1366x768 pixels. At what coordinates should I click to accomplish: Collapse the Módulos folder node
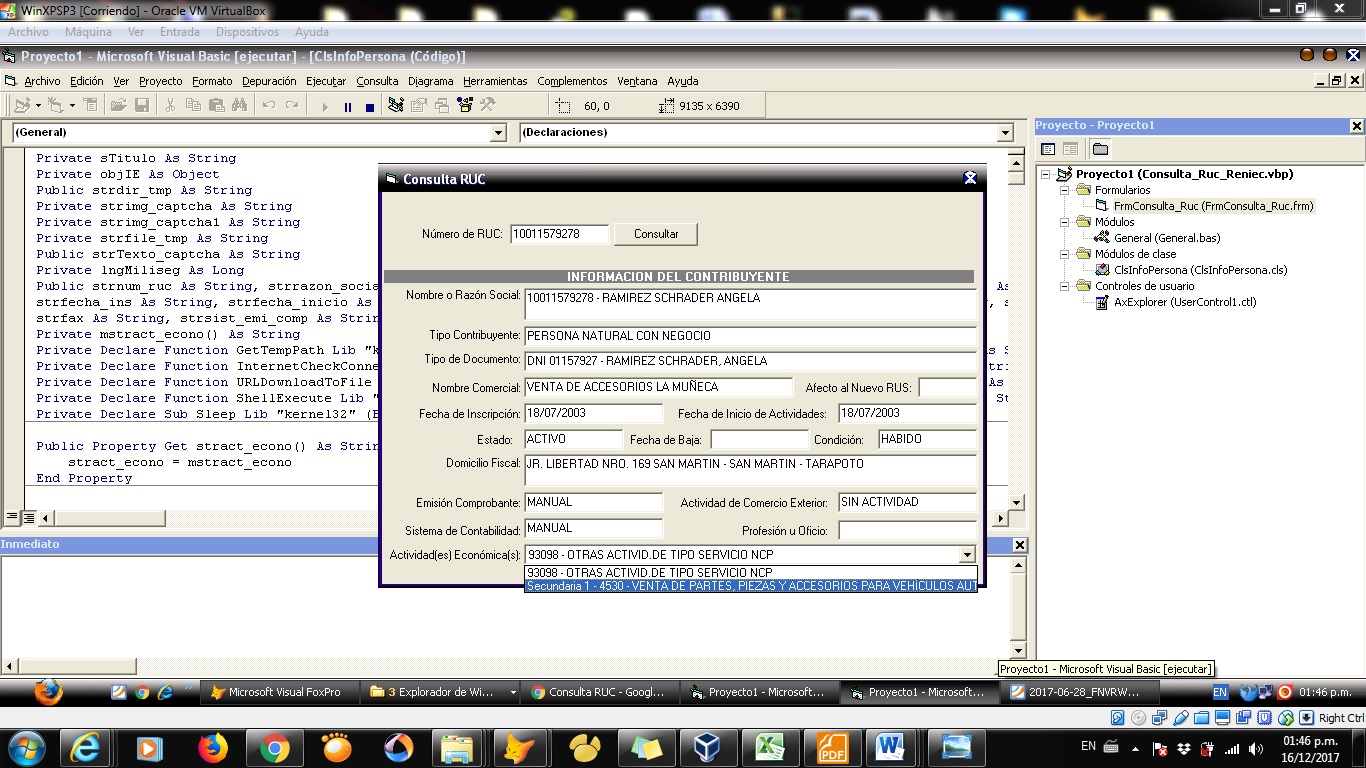1065,222
